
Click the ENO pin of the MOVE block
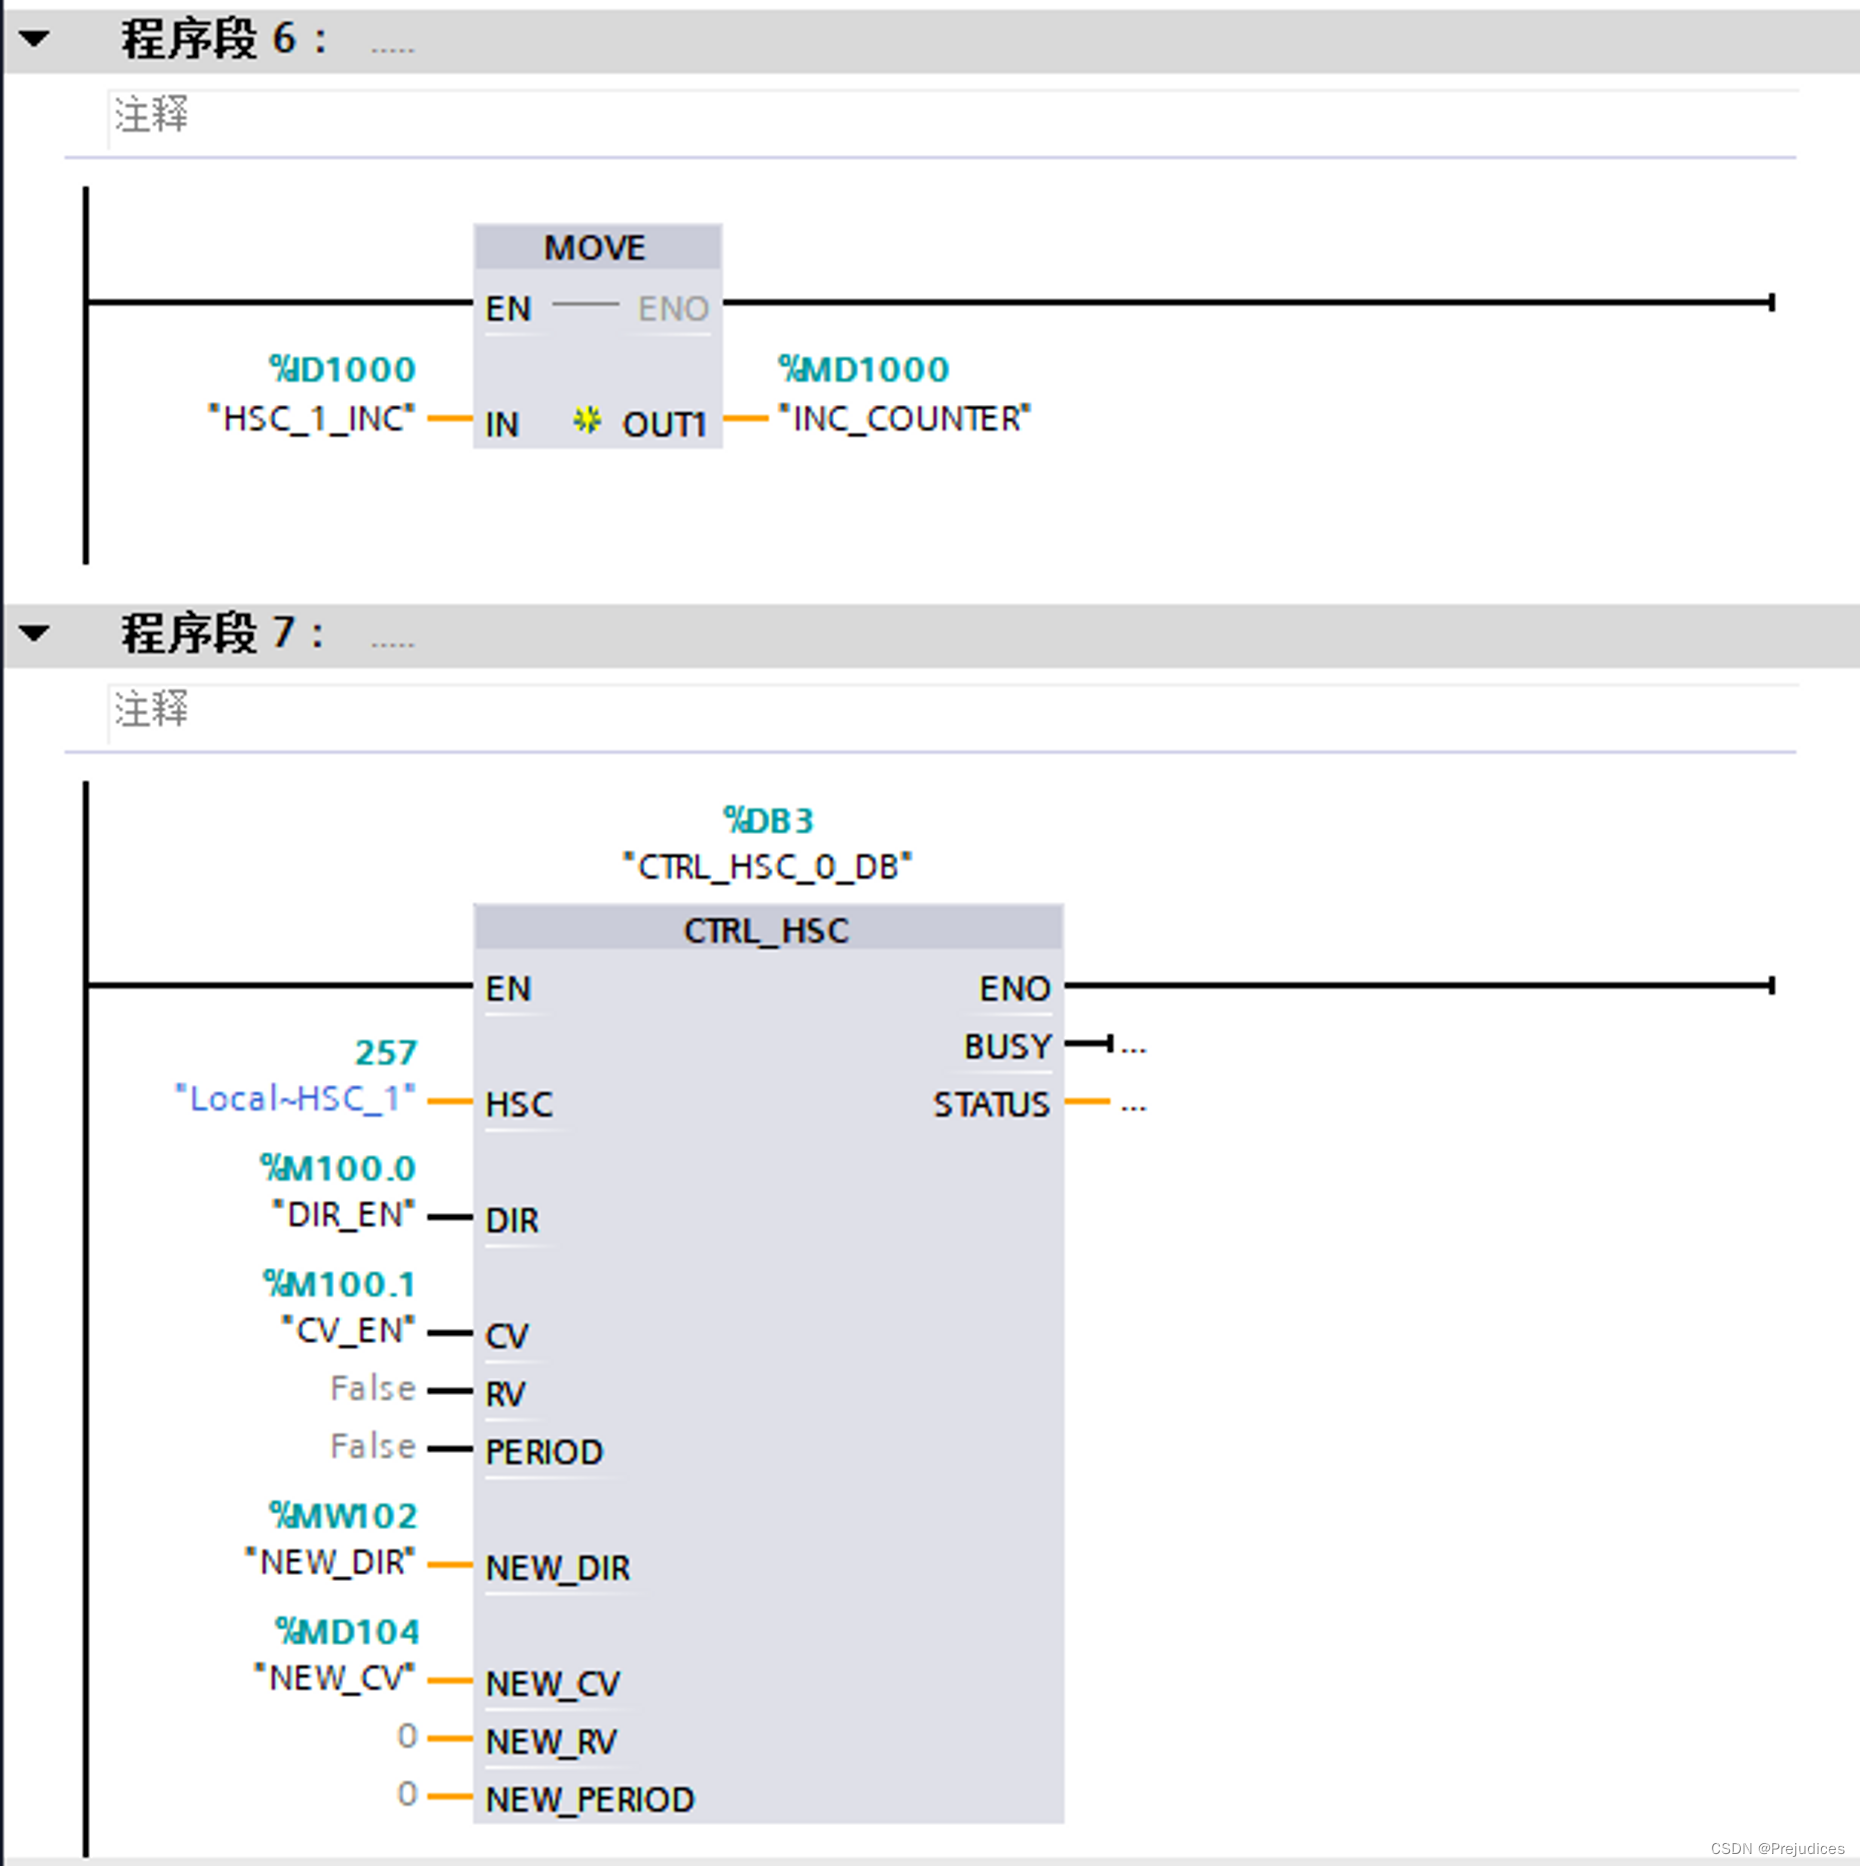(x=673, y=309)
